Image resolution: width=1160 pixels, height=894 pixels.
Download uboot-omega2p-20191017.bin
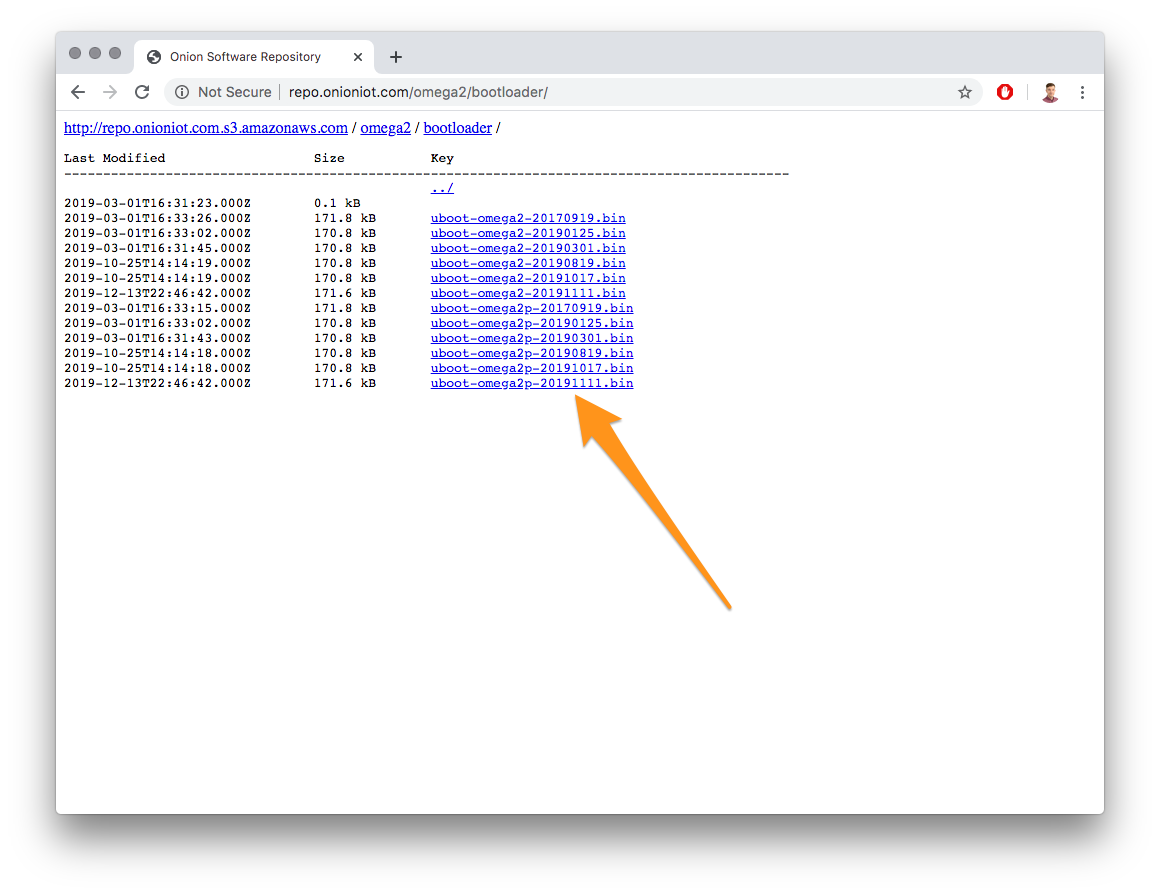[532, 369]
